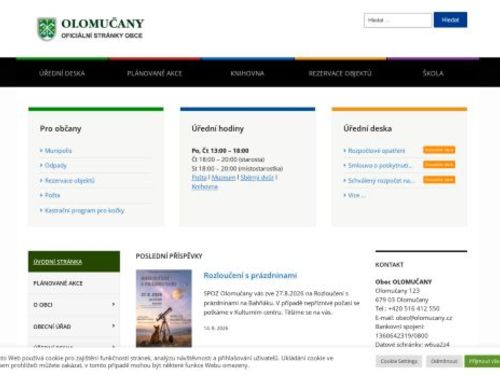
Task: Click Odmítnout in the cookie banner
Action: (x=444, y=361)
